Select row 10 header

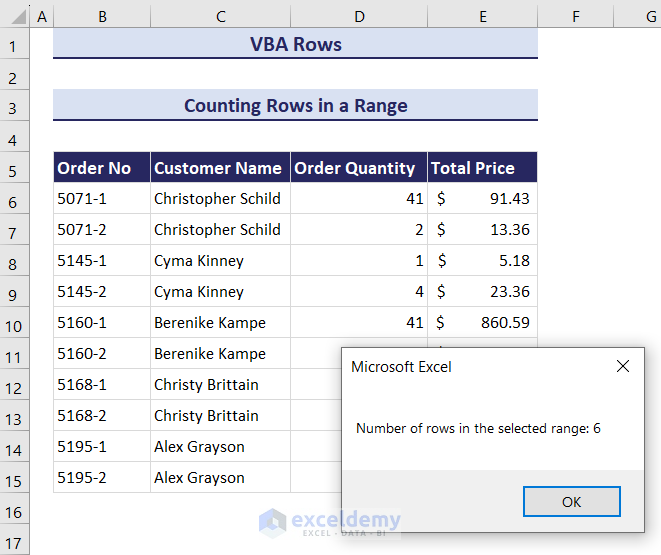(x=13, y=324)
